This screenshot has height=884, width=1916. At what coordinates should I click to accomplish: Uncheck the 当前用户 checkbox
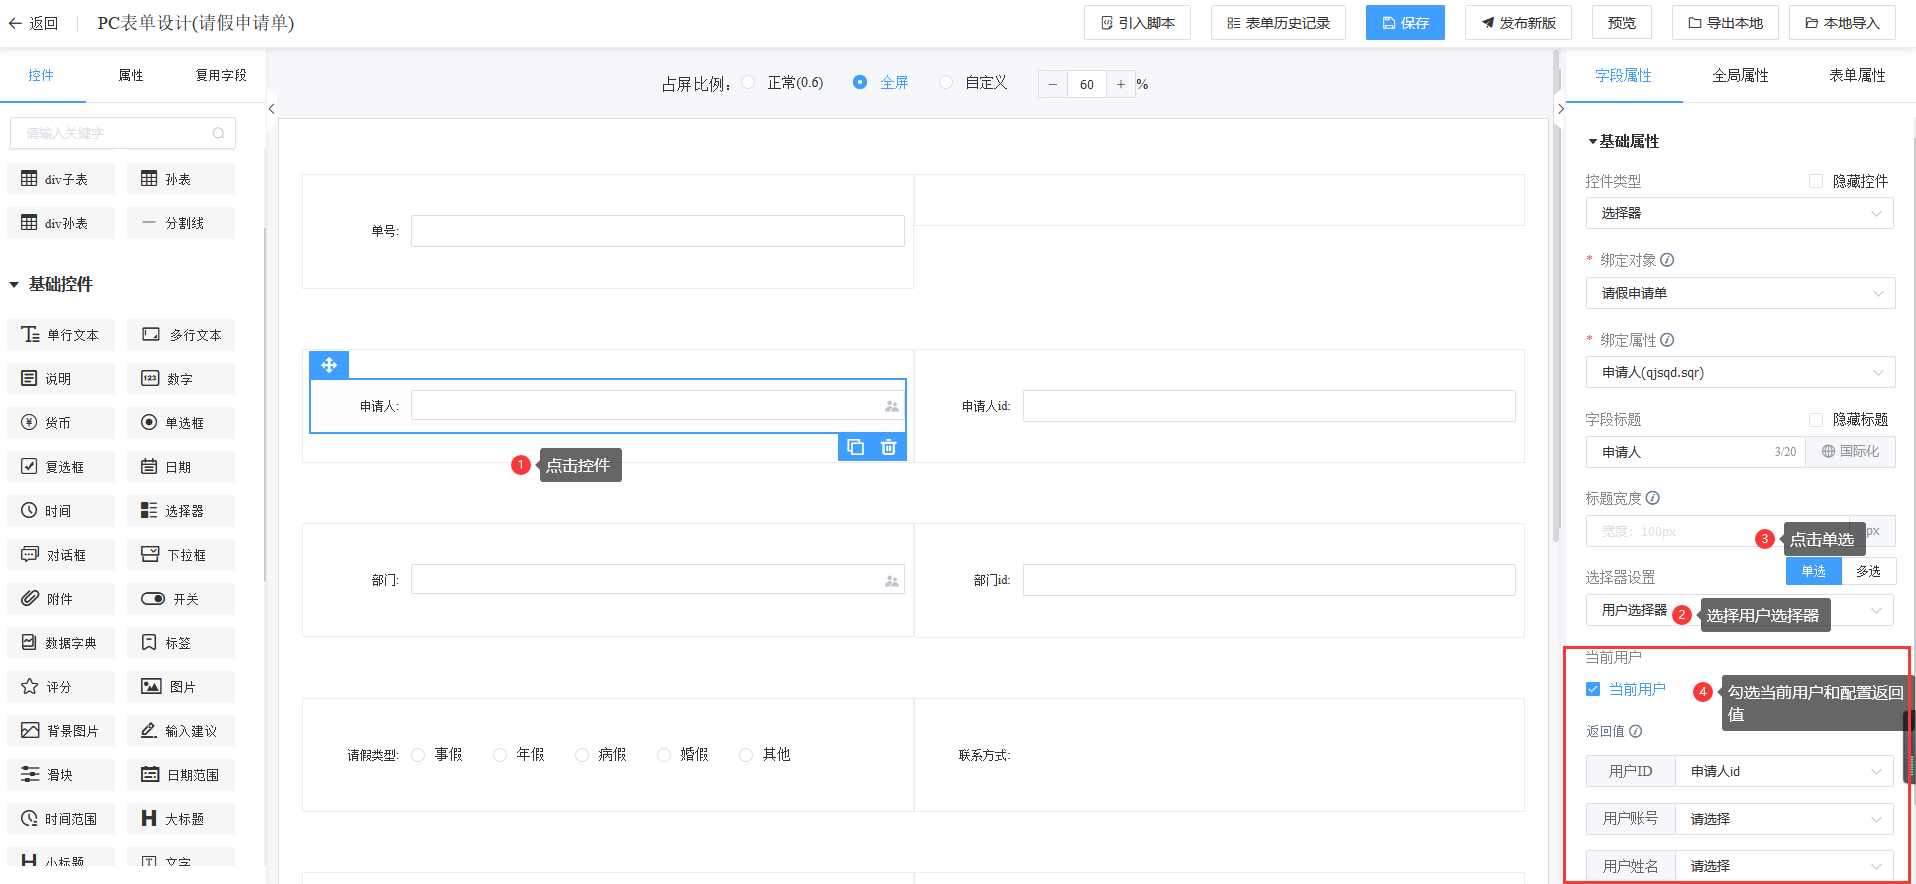tap(1593, 689)
